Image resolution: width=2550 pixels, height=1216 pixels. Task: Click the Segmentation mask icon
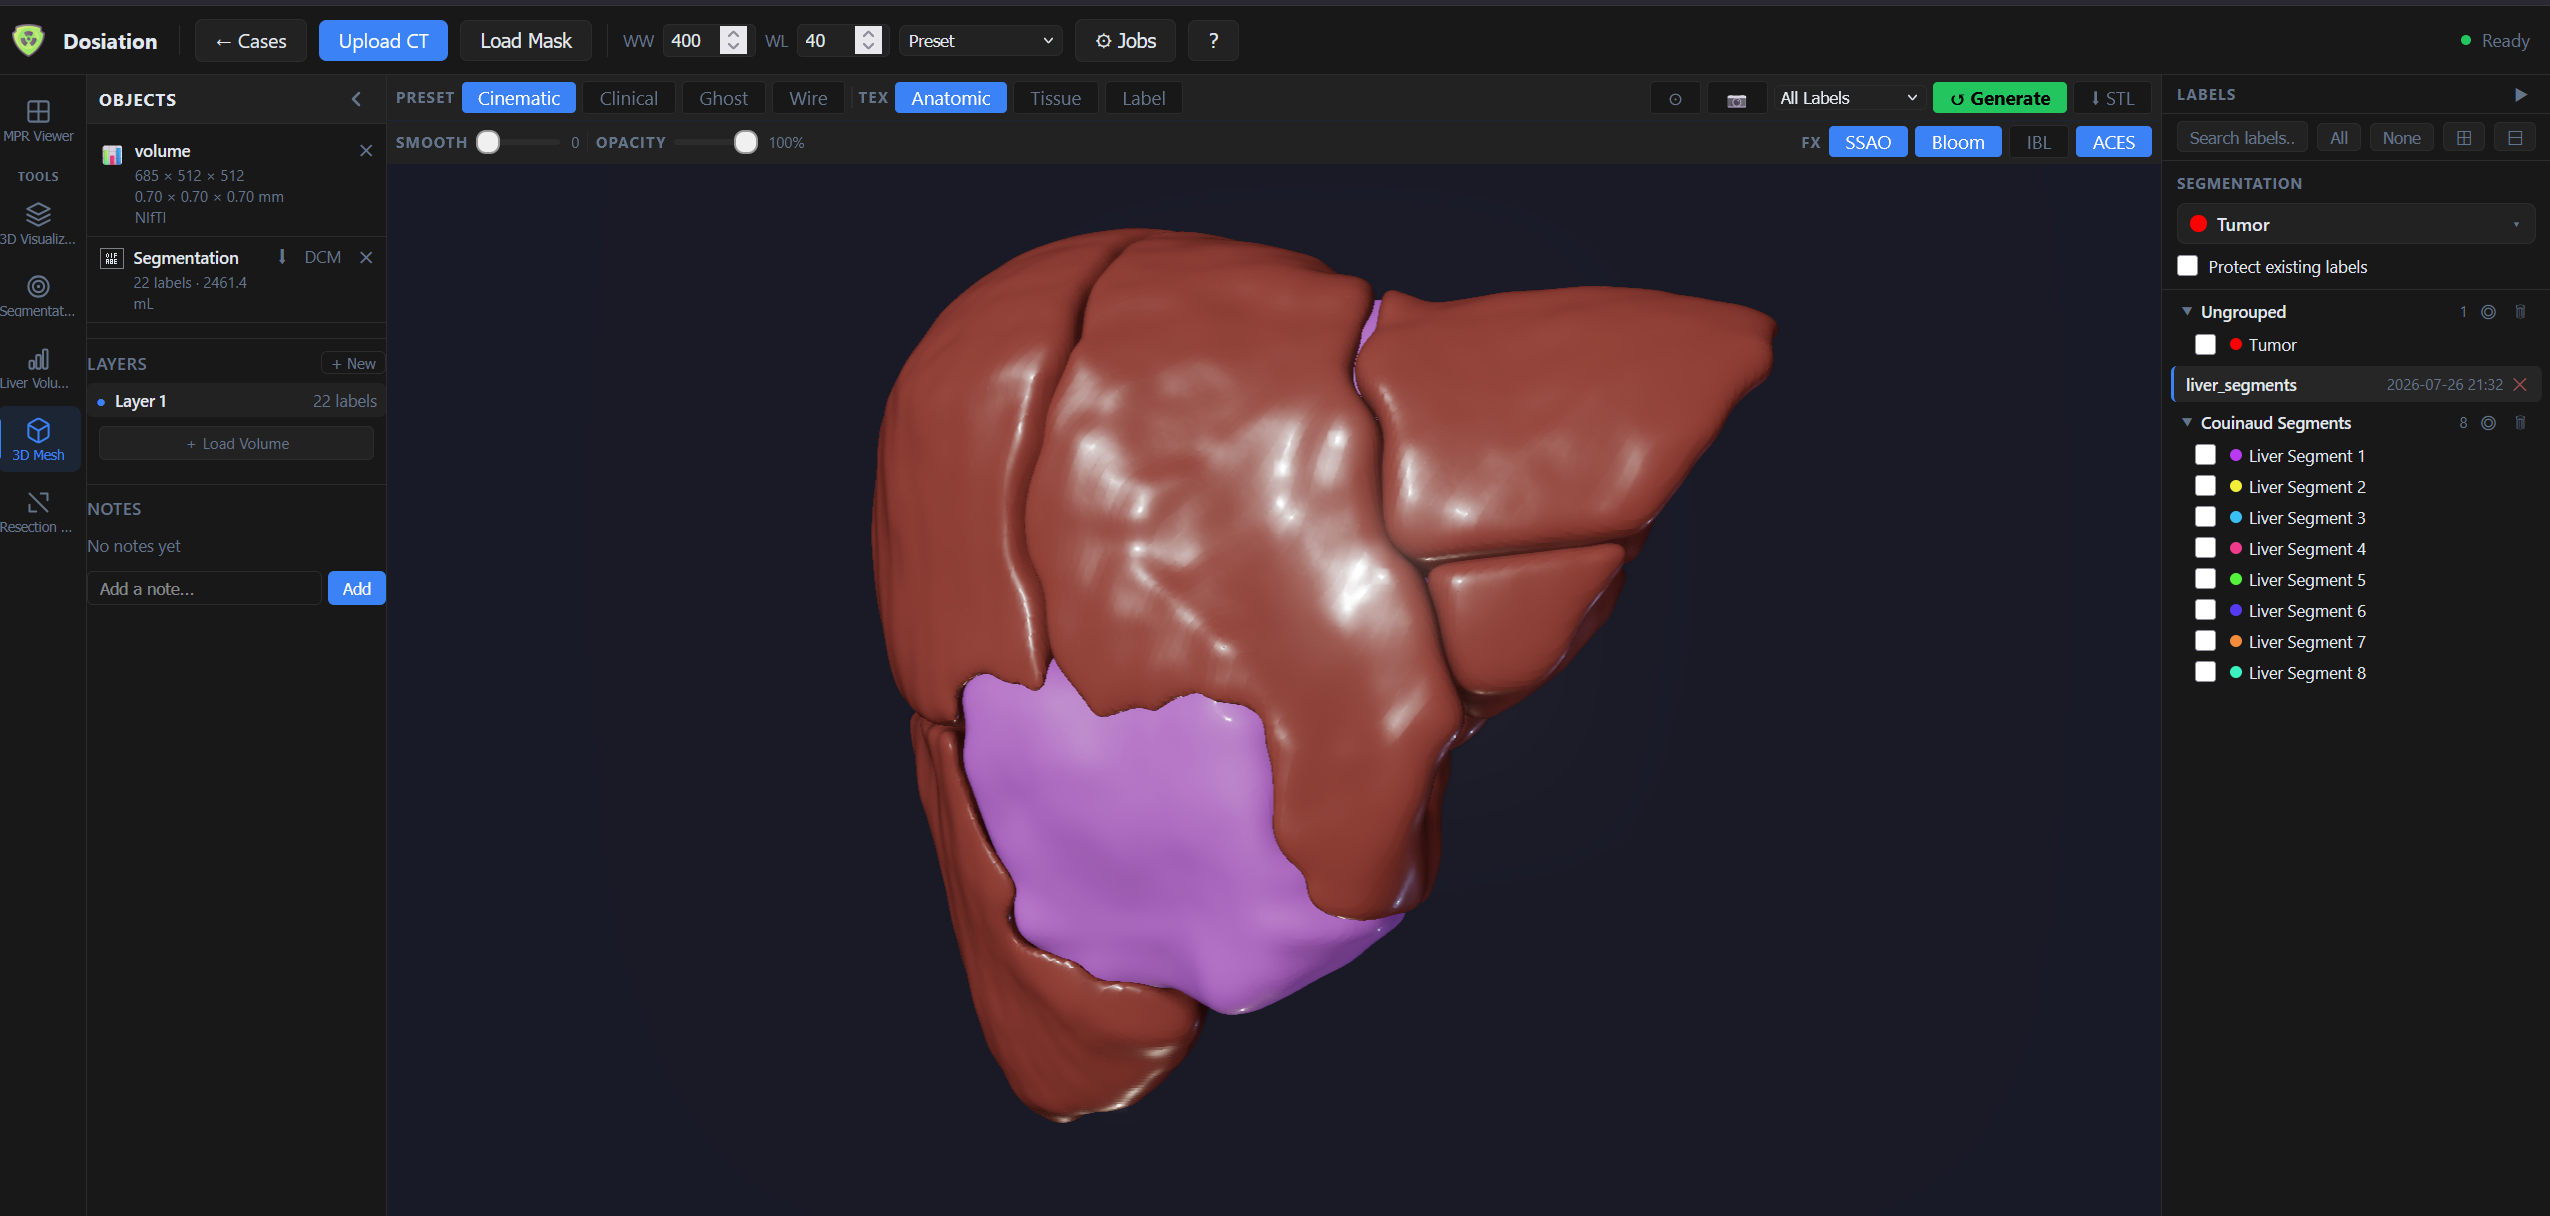click(x=112, y=259)
